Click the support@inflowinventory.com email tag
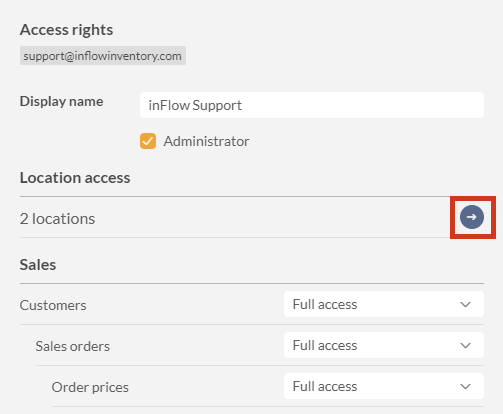Viewport: 503px width, 414px height. coord(103,56)
